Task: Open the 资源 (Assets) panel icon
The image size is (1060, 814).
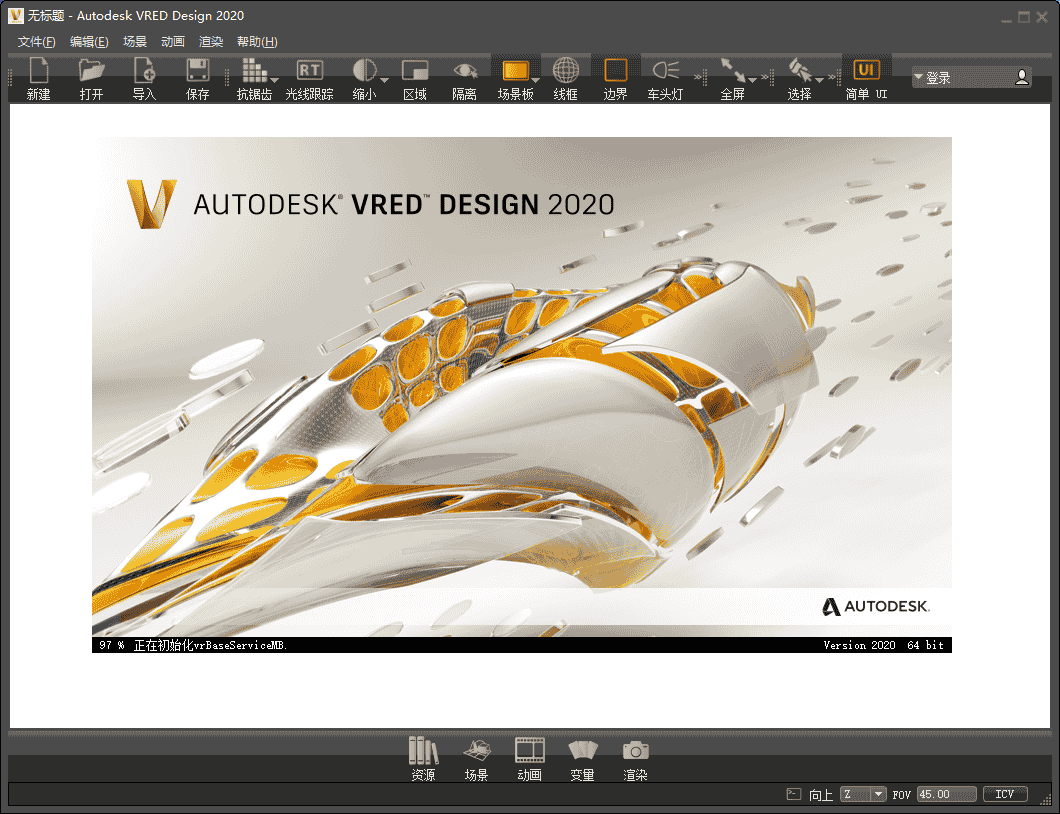Action: point(423,751)
